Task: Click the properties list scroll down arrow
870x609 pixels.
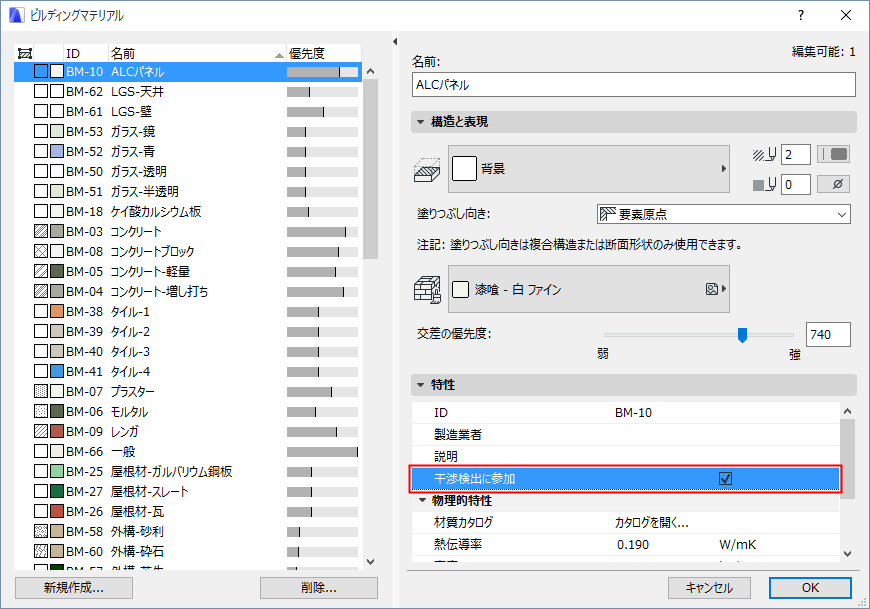Action: click(x=847, y=554)
